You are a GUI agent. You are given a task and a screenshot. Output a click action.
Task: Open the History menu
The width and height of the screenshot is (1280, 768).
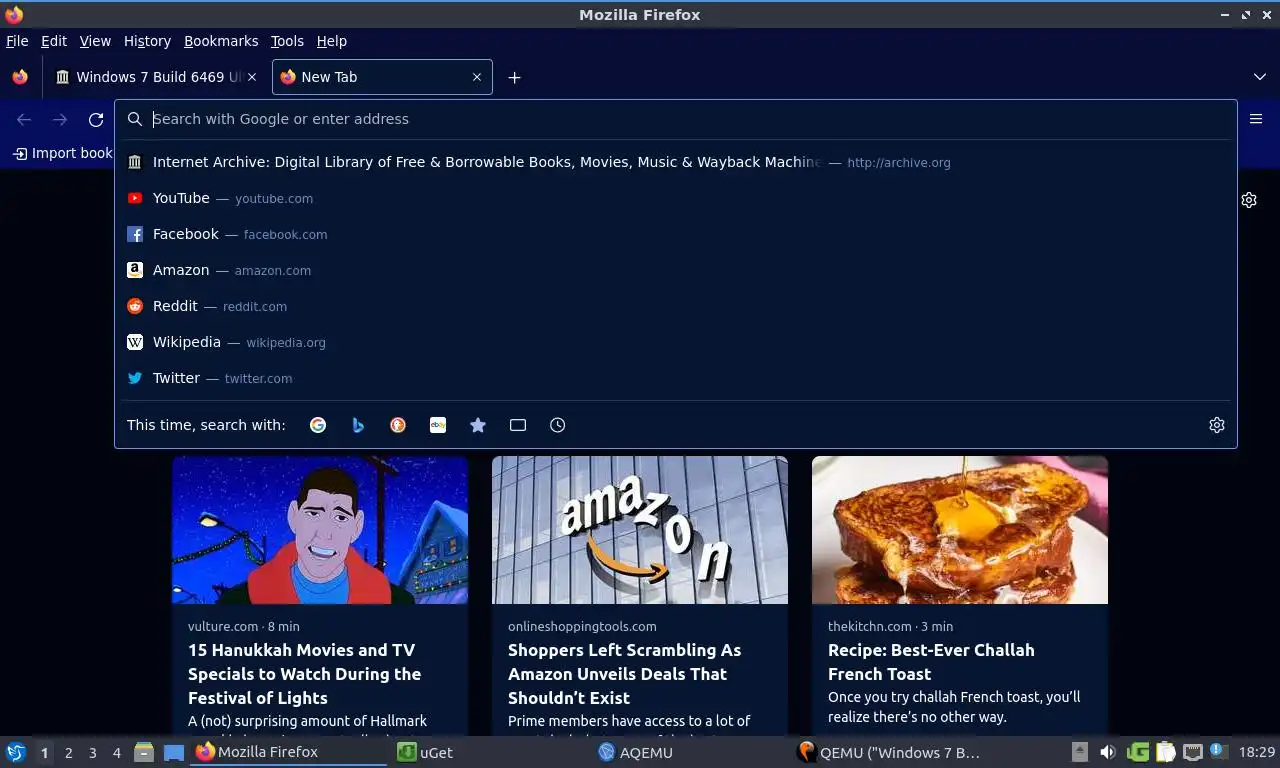tap(148, 41)
